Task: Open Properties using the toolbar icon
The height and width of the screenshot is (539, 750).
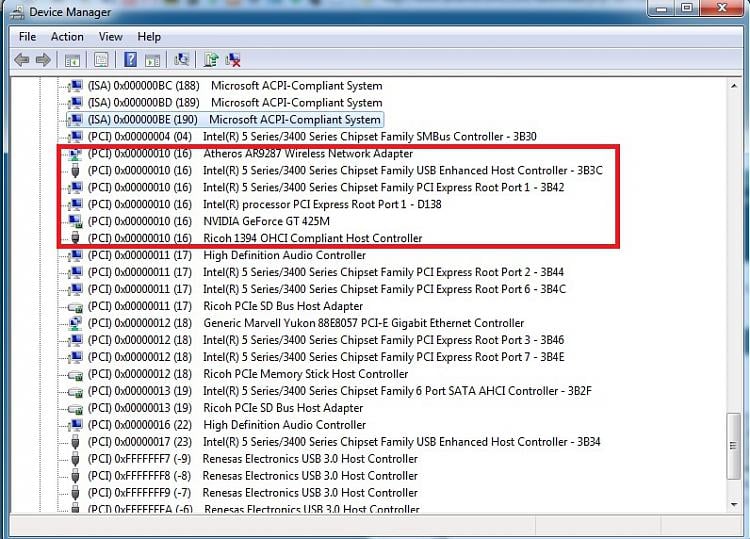Action: [101, 60]
